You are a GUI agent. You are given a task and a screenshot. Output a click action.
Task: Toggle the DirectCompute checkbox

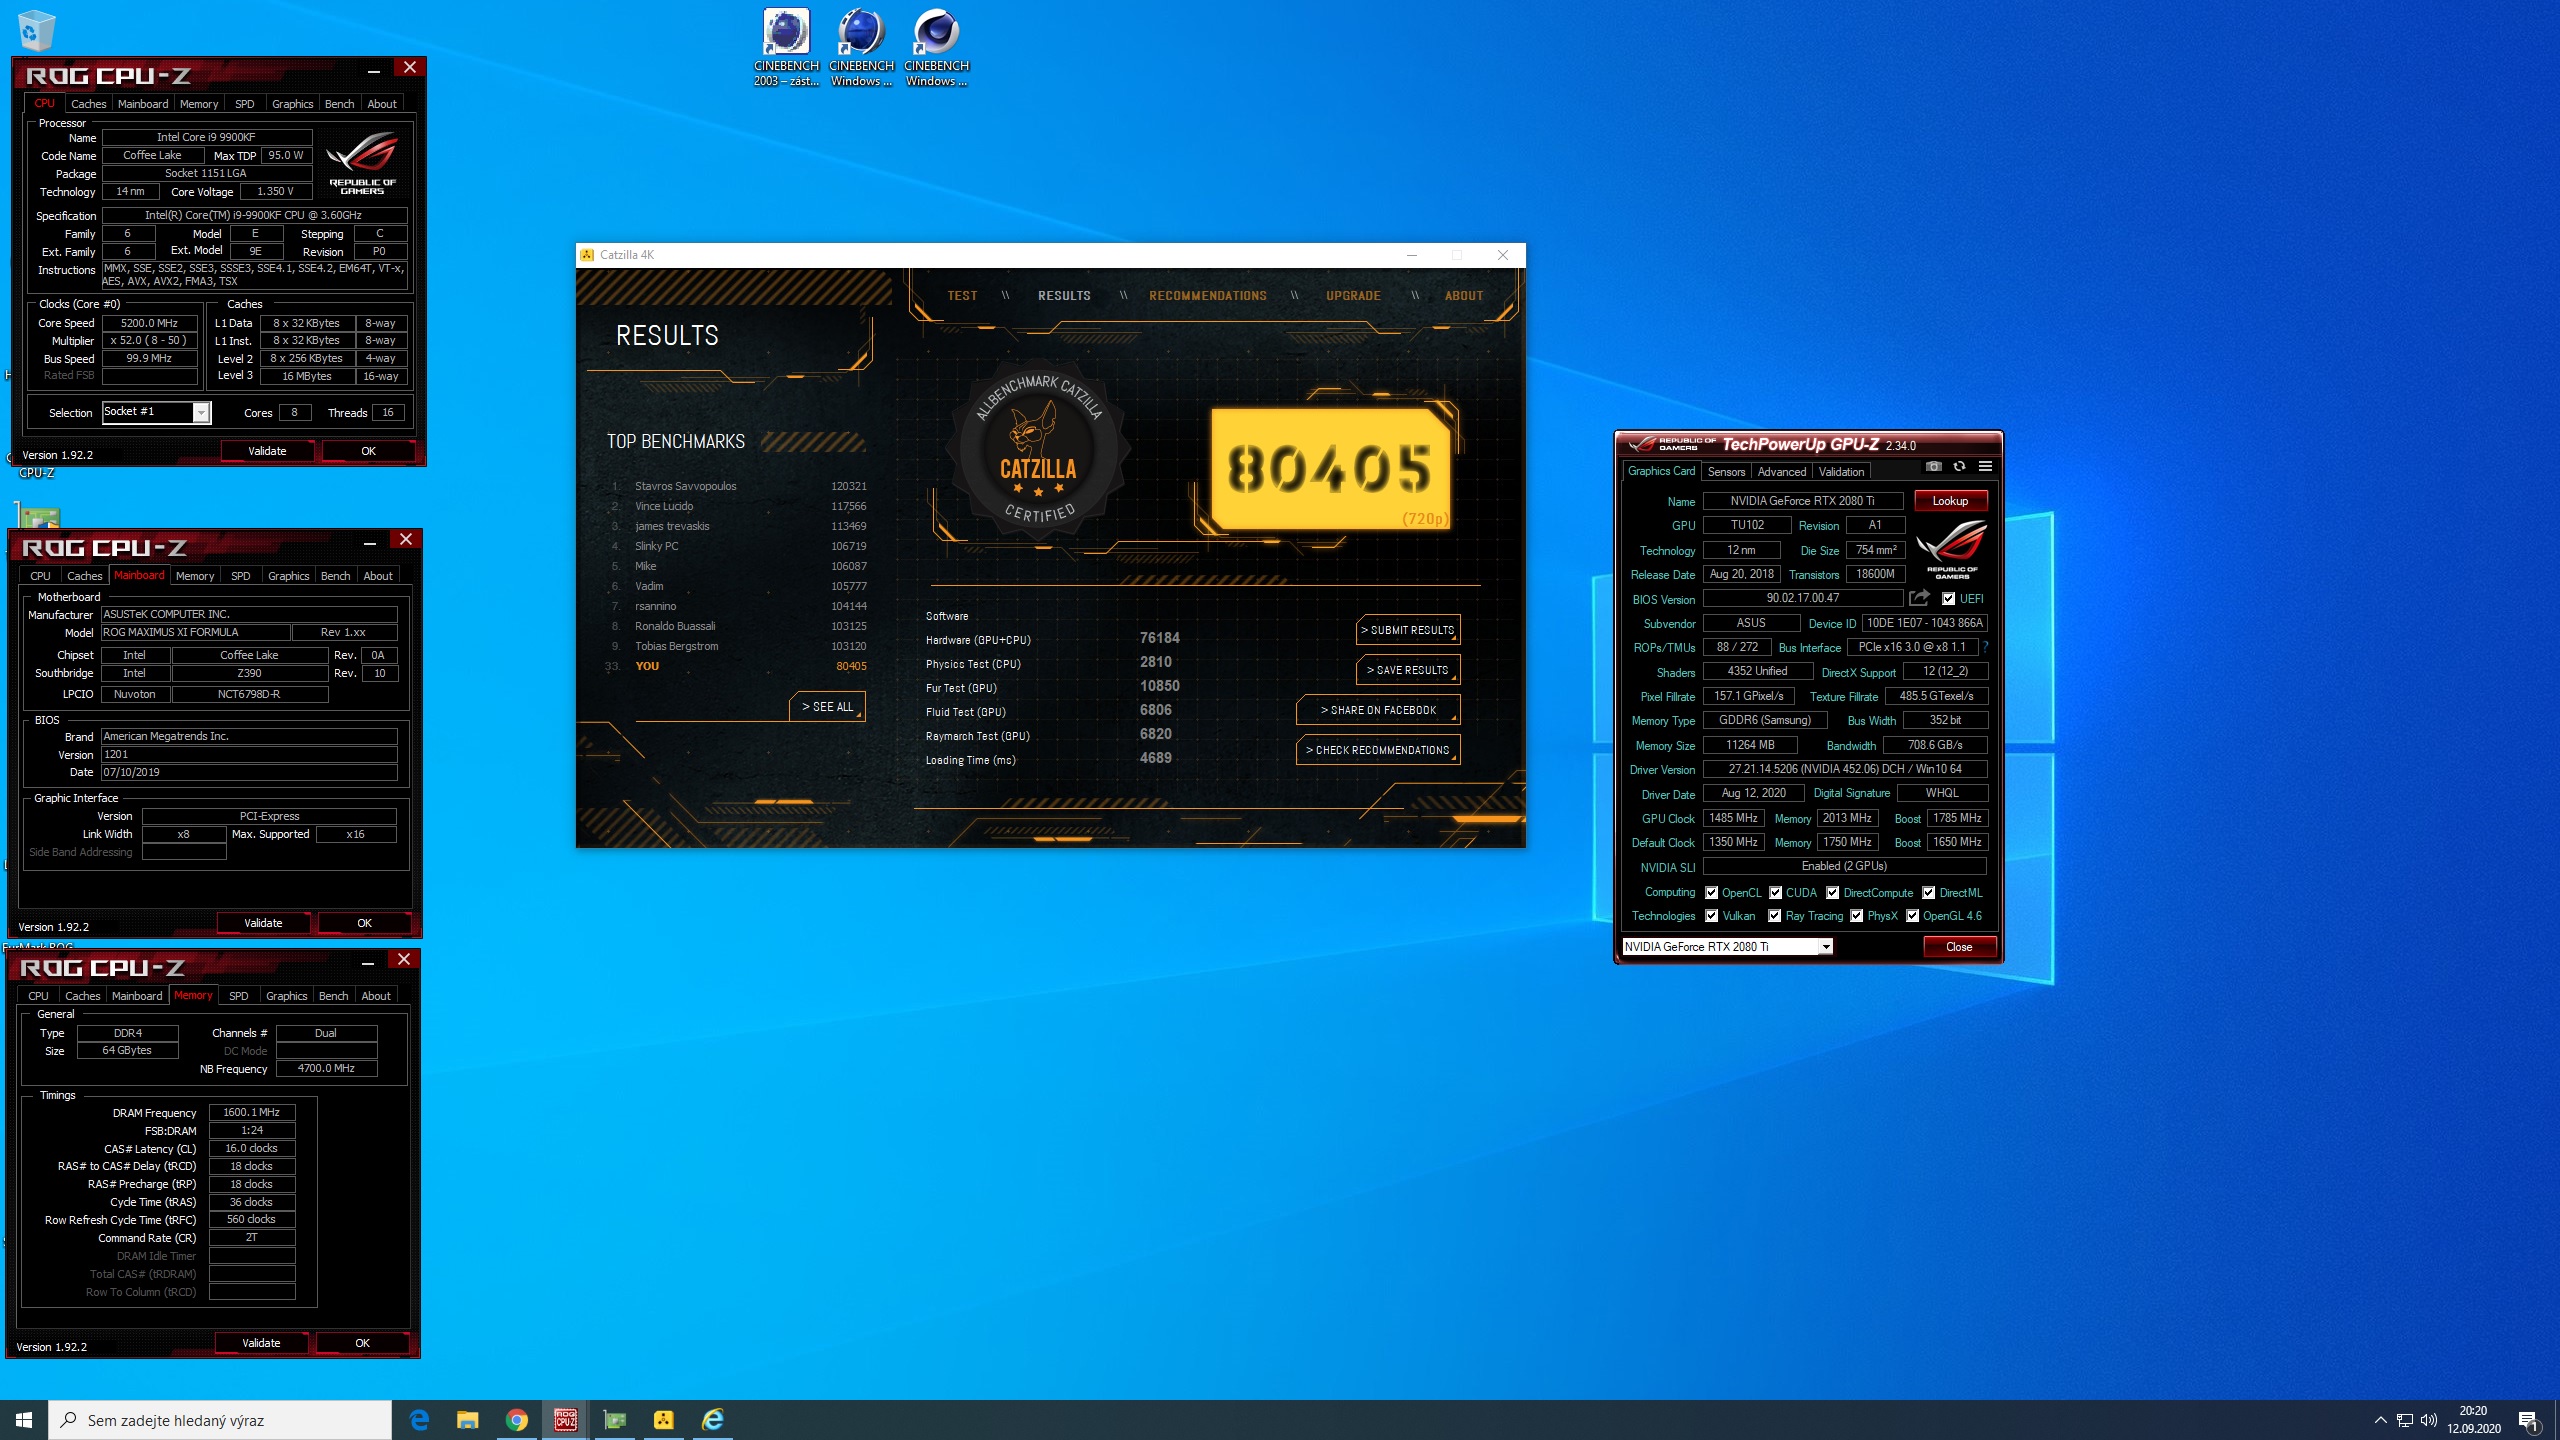[1832, 893]
